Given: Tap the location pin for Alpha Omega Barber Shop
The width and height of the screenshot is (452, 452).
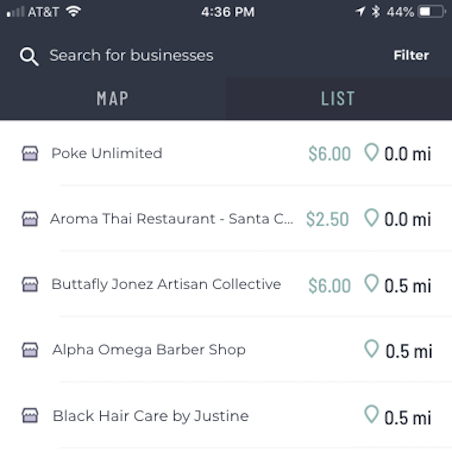Looking at the screenshot, I should [x=371, y=349].
